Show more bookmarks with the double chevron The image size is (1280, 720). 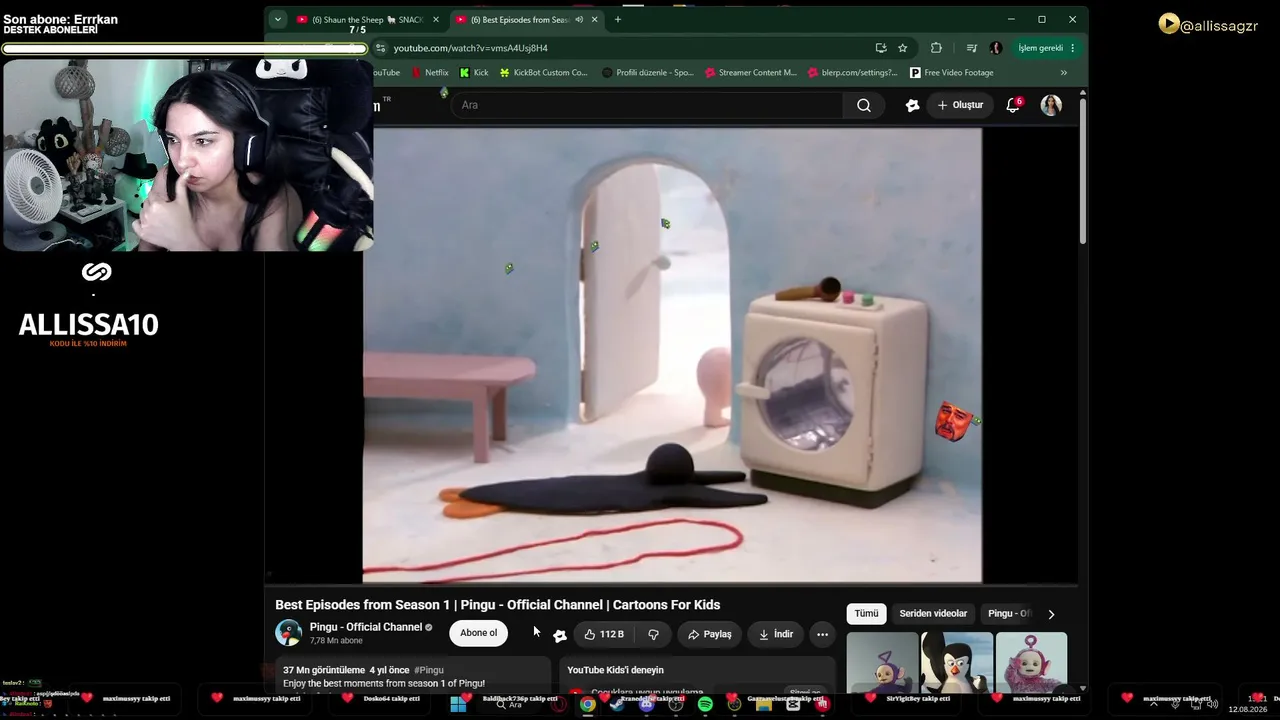click(x=1063, y=73)
